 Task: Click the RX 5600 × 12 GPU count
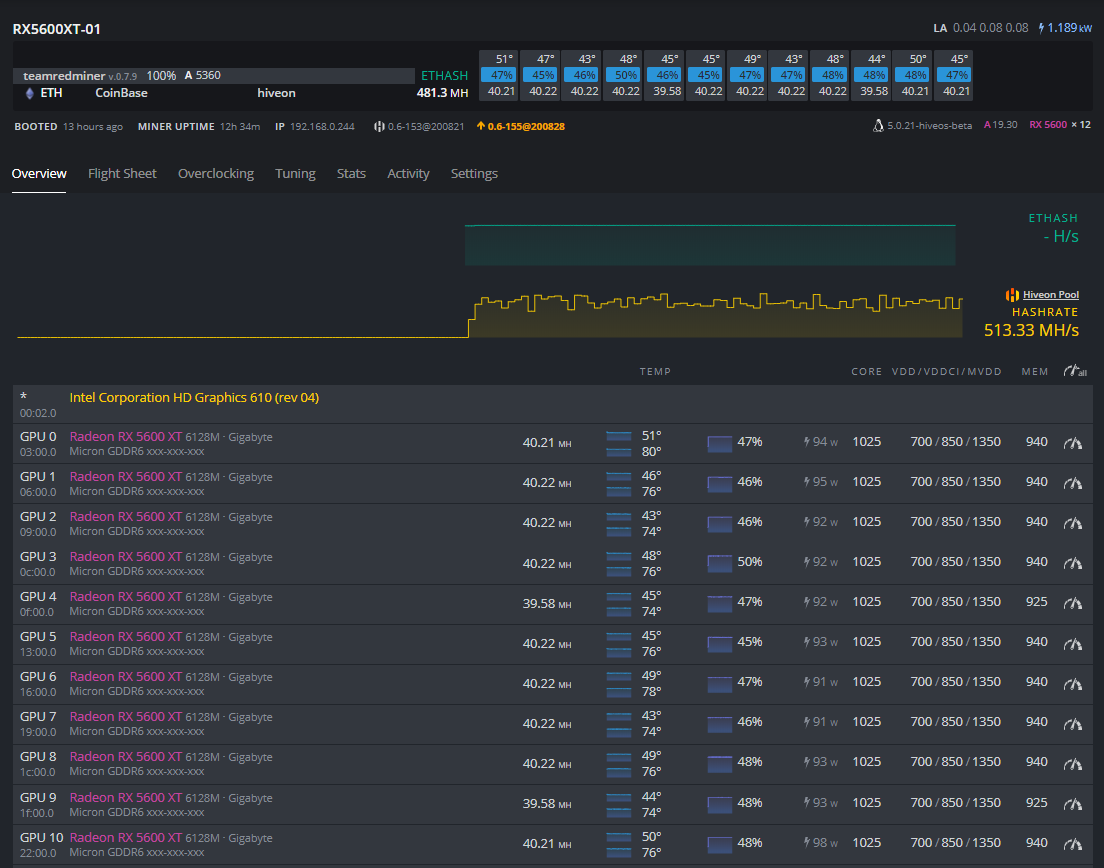pos(1060,125)
